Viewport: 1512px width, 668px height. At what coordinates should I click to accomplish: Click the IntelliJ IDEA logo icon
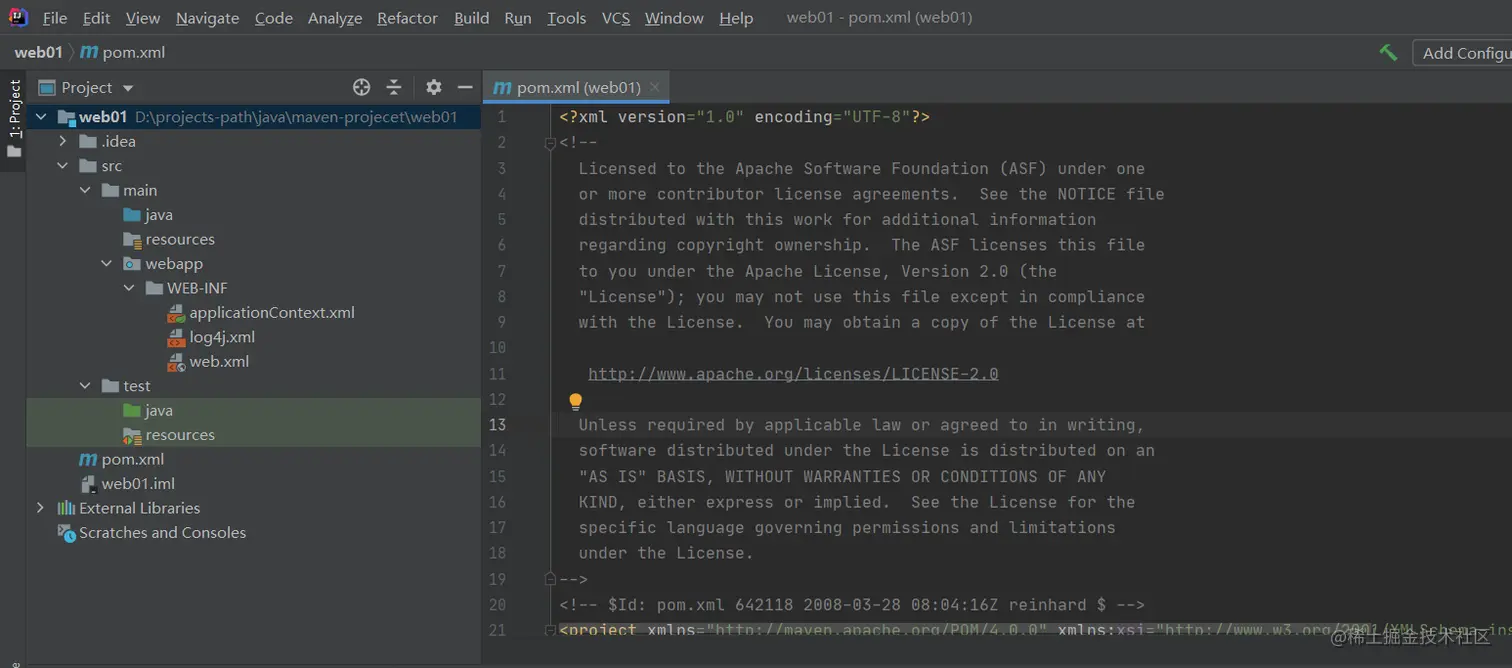click(x=18, y=17)
